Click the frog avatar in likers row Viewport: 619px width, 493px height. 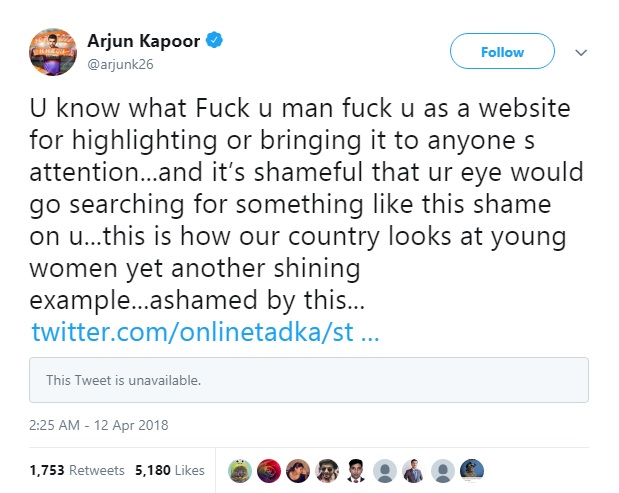tap(240, 469)
